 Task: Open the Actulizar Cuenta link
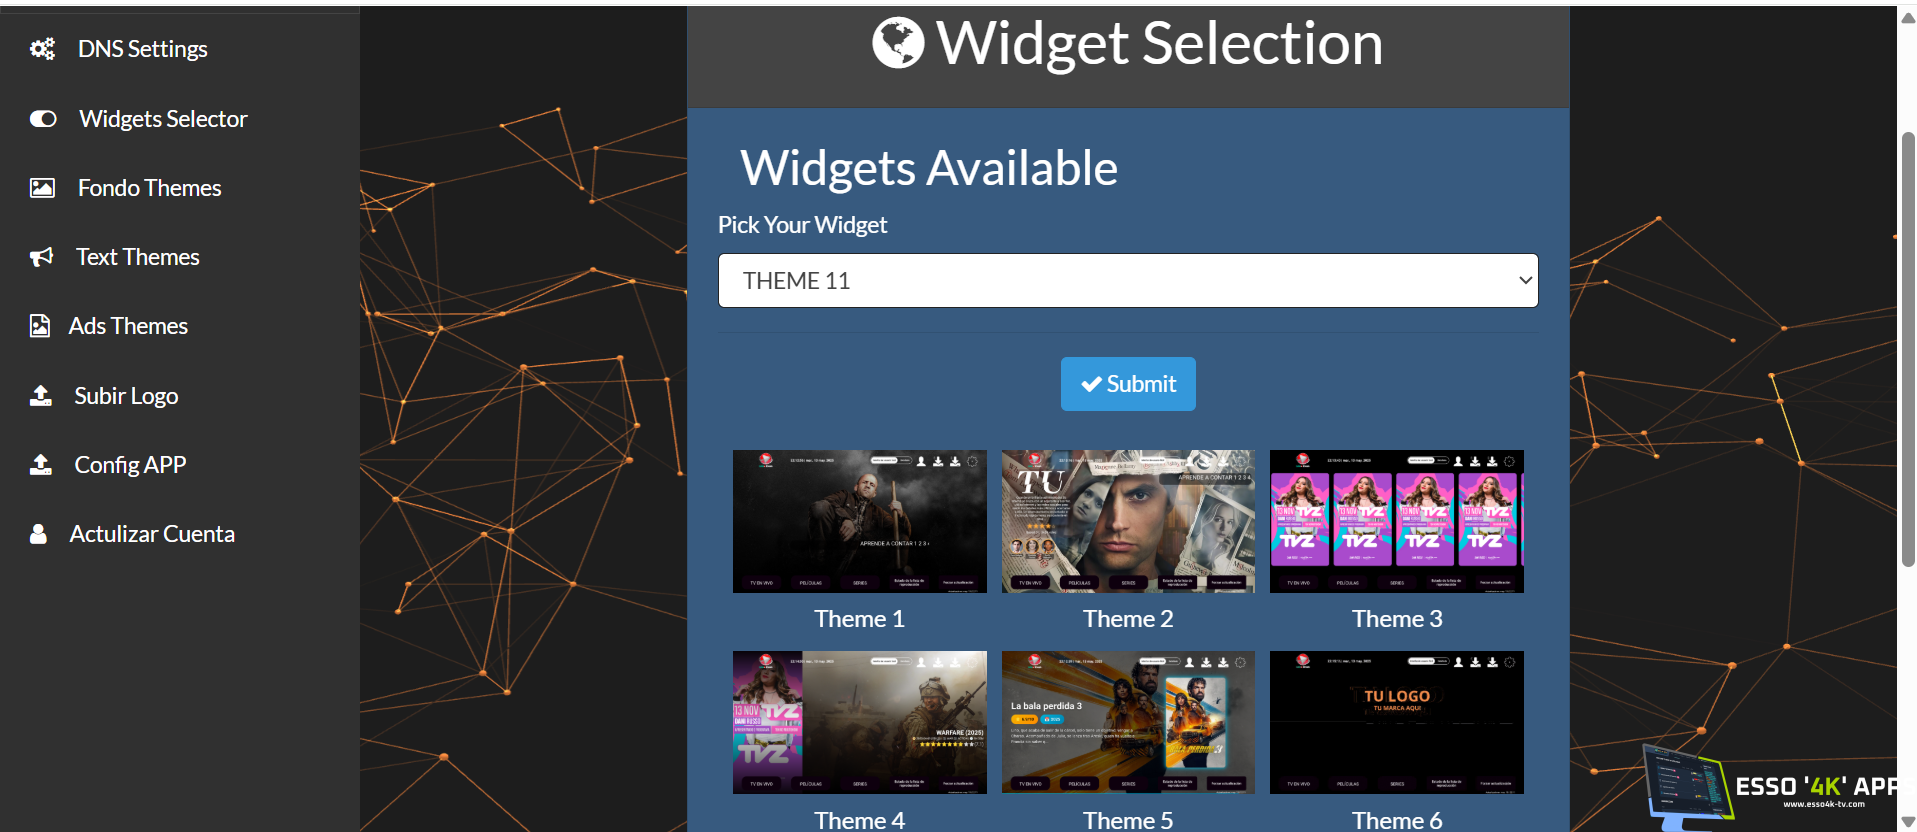(152, 534)
